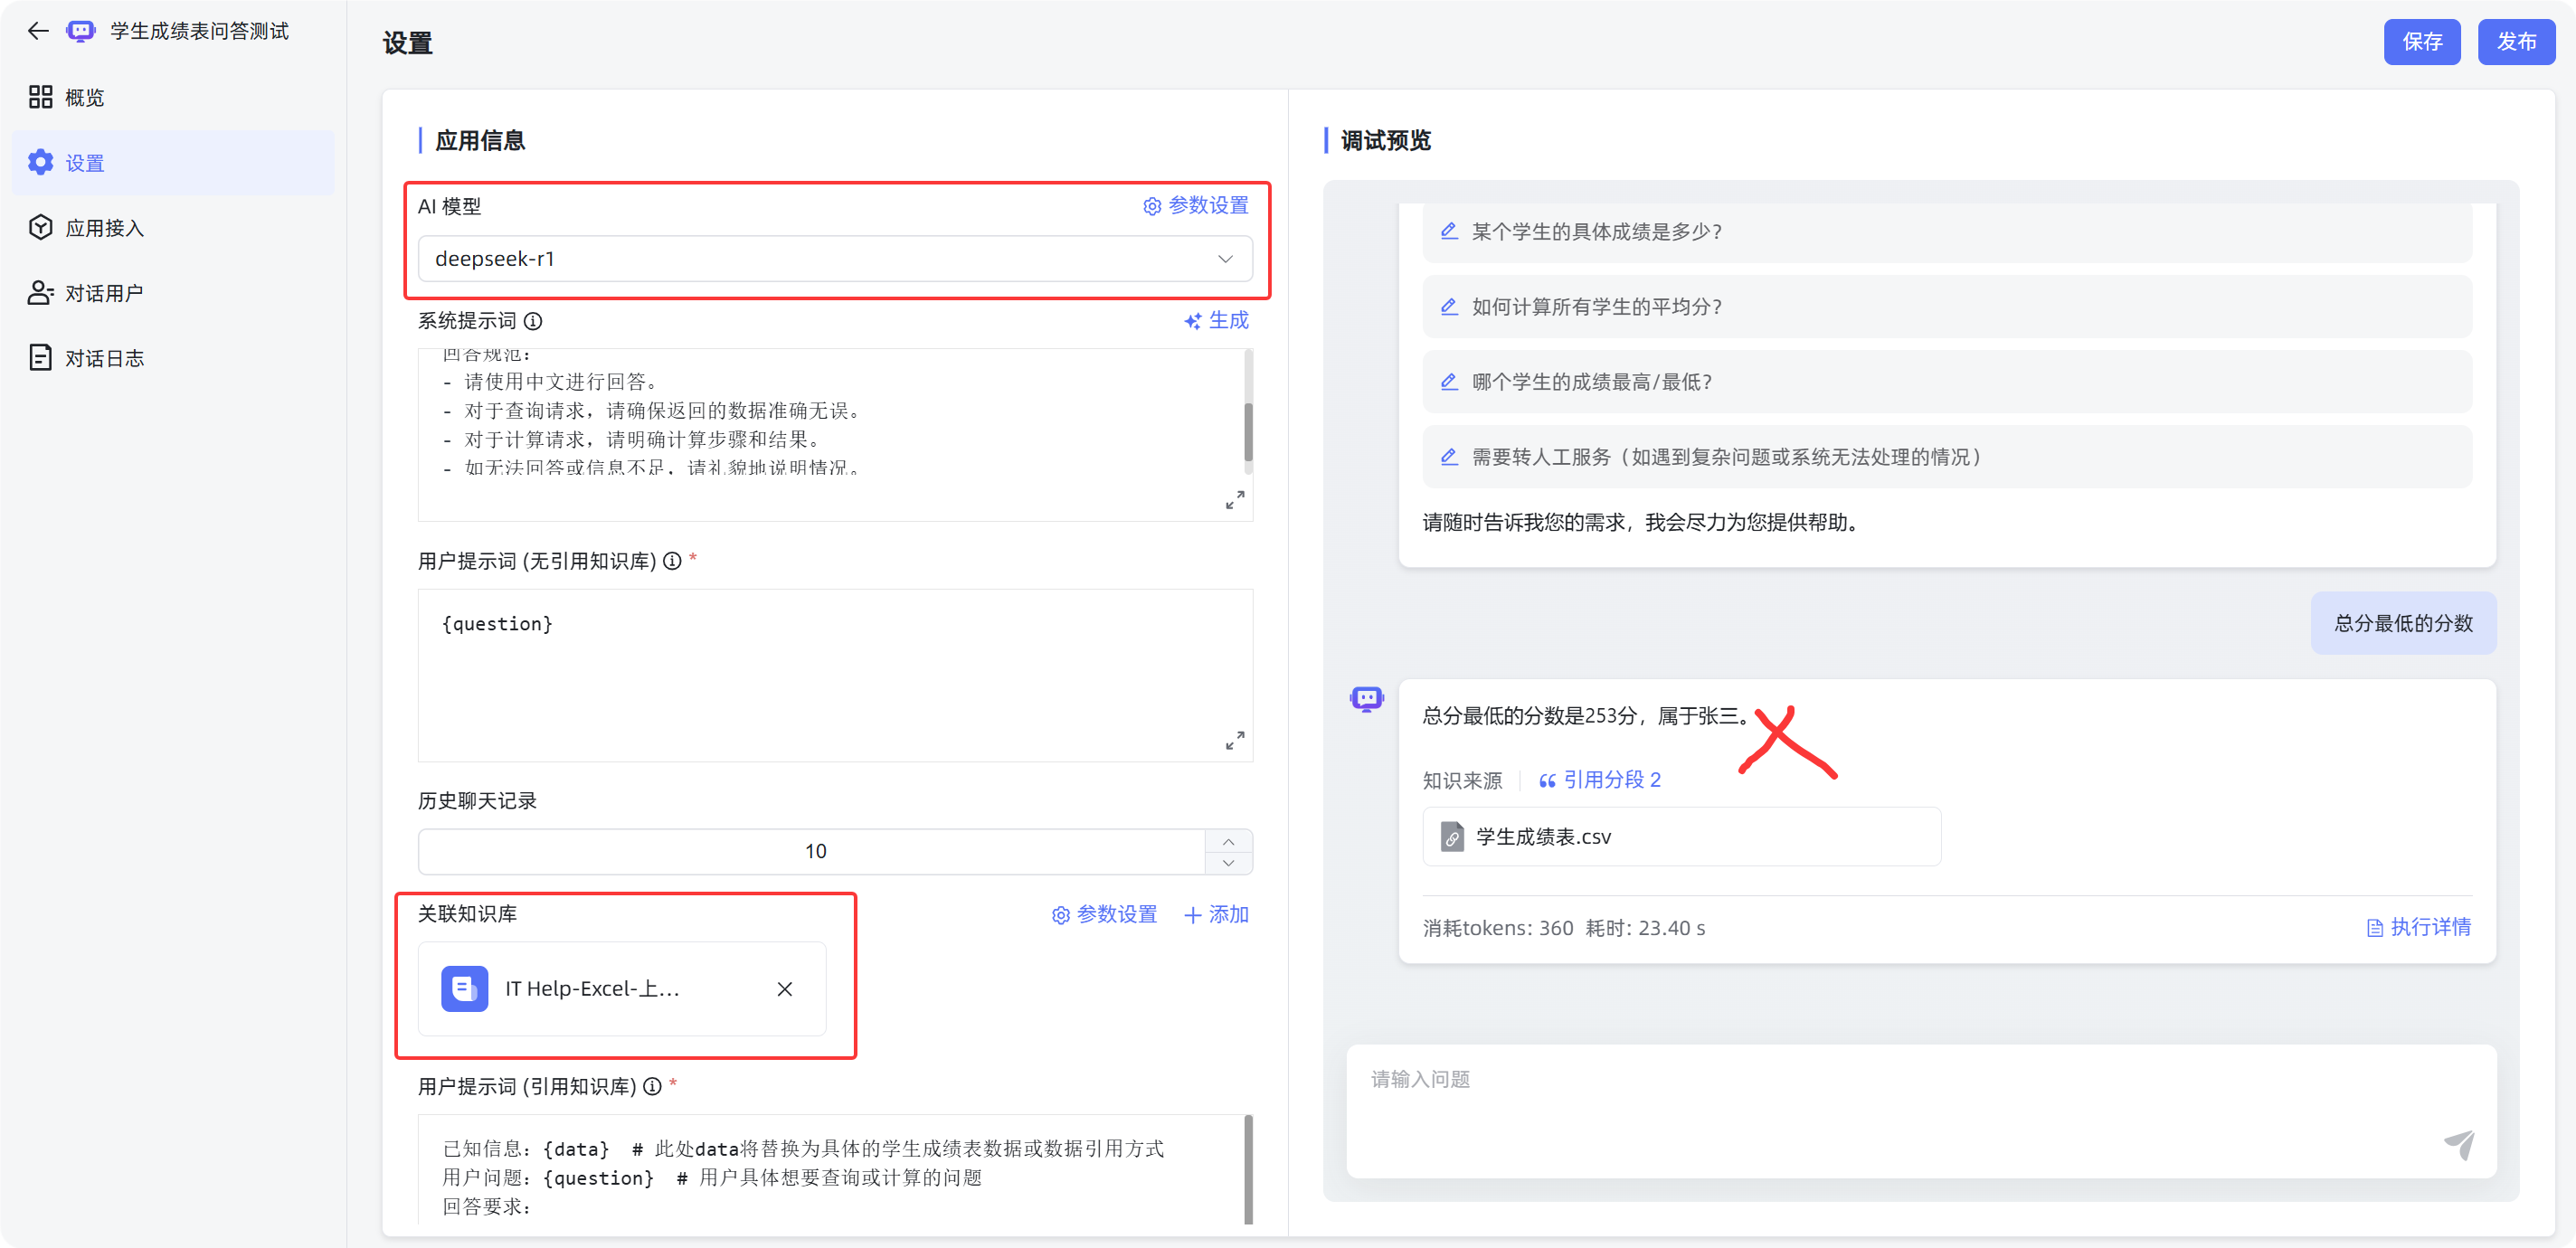Viewport: 2576px width, 1248px height.
Task: Click the back arrow icon
Action: pos(38,31)
